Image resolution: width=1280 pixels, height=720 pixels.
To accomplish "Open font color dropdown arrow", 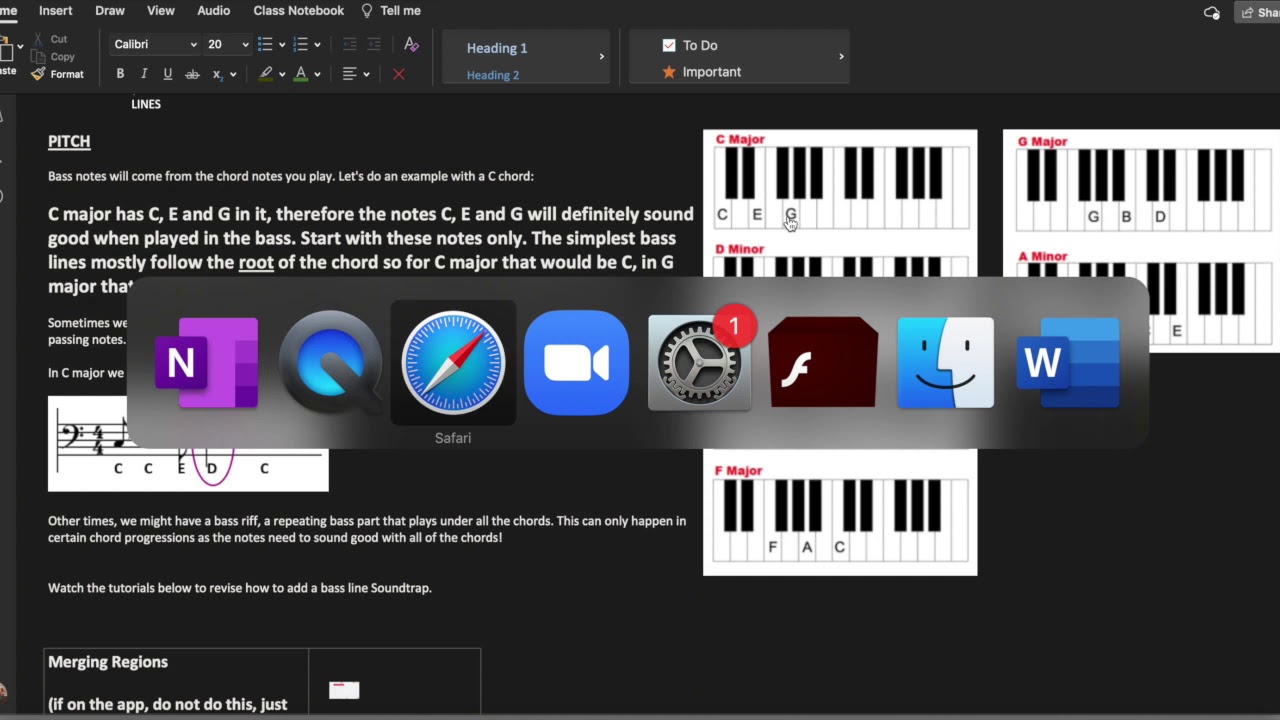I will (x=317, y=74).
